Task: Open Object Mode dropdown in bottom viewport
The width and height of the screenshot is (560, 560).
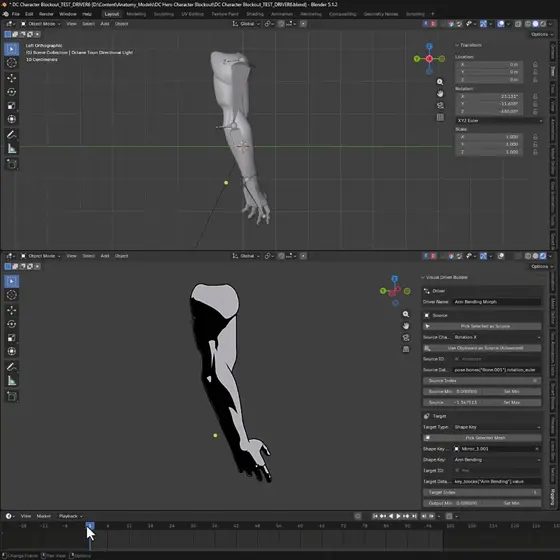Action: [x=40, y=256]
